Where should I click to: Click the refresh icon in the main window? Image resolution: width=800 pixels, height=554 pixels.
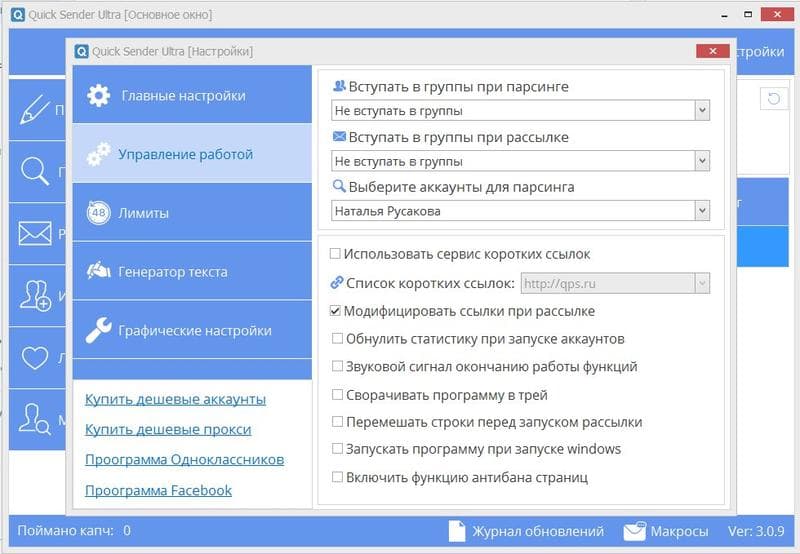(x=774, y=98)
